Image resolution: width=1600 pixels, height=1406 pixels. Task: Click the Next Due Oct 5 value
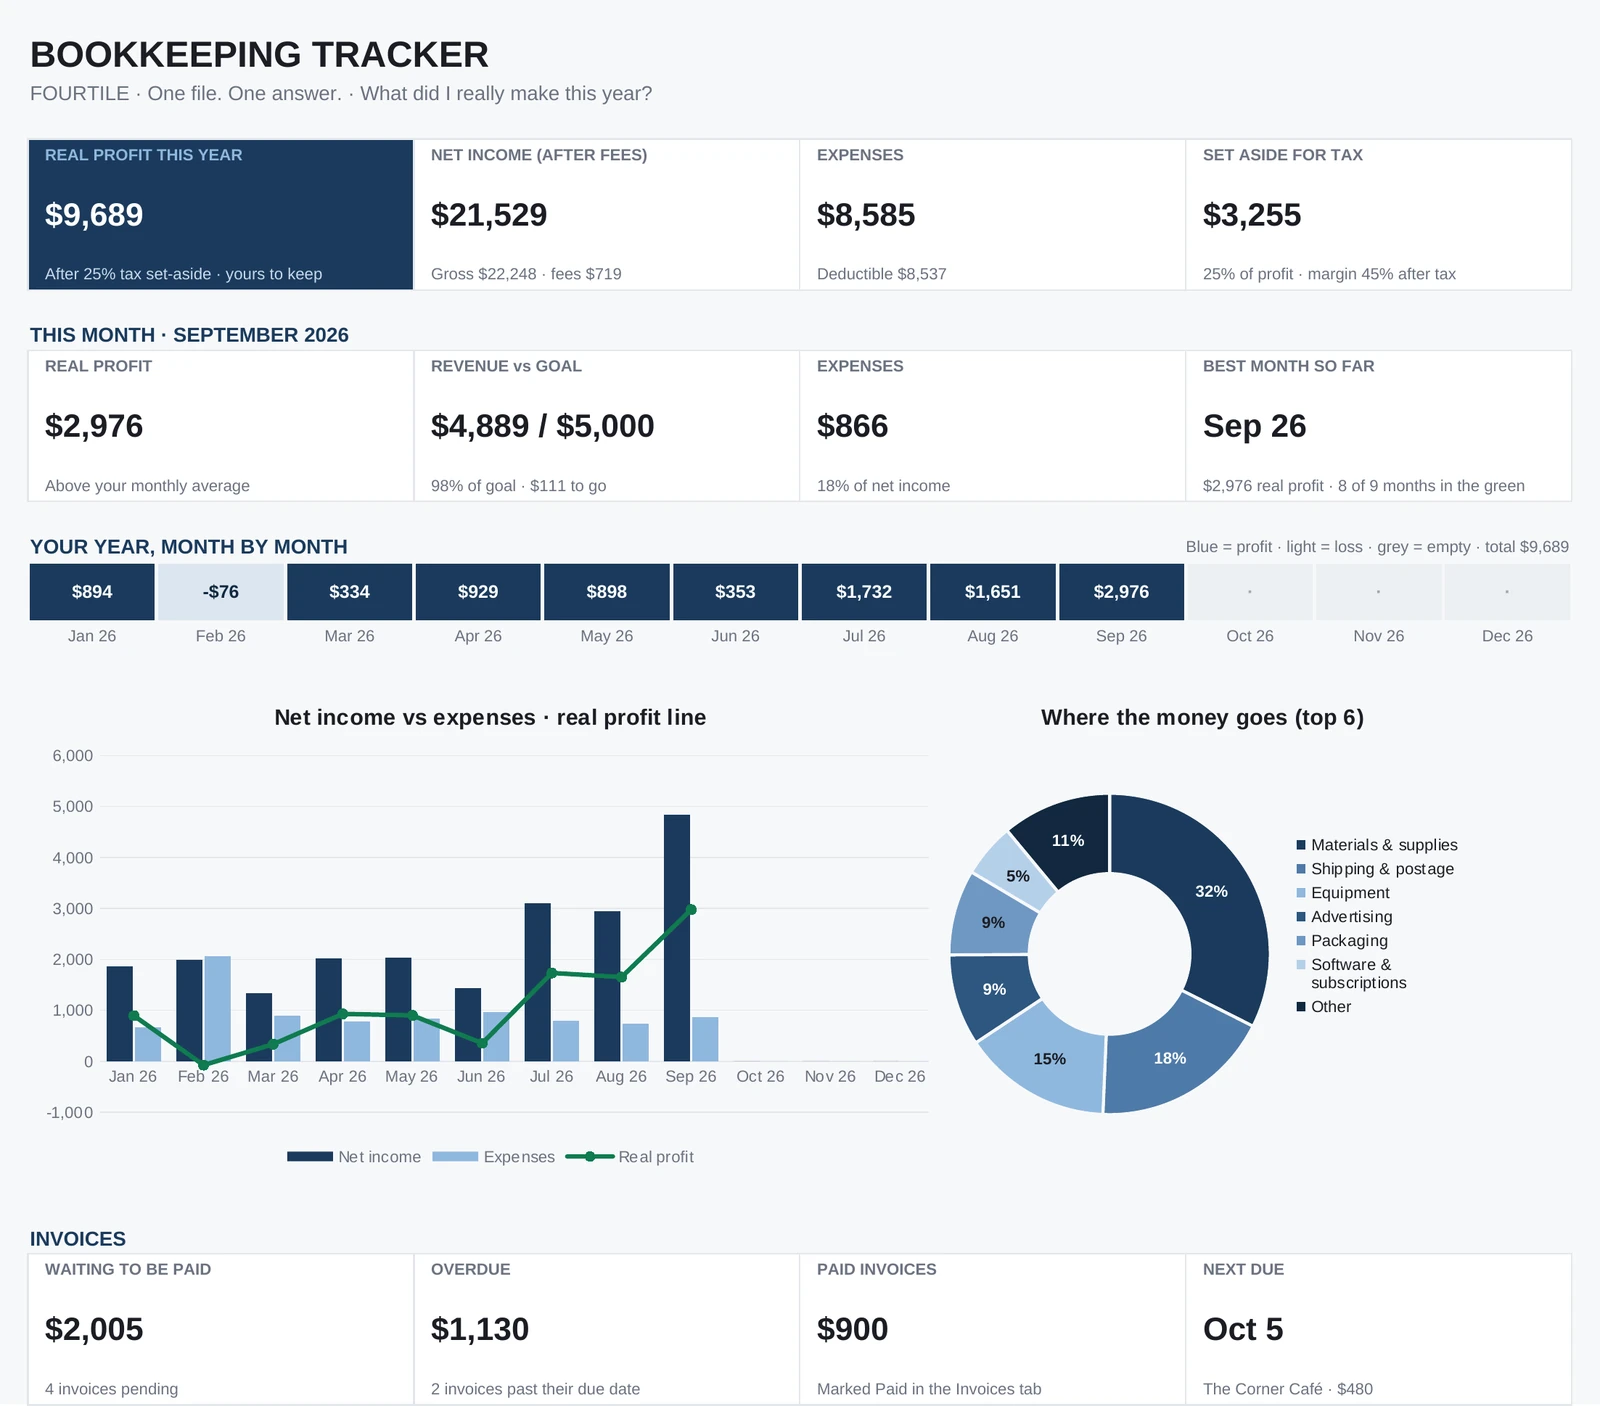click(x=1243, y=1330)
